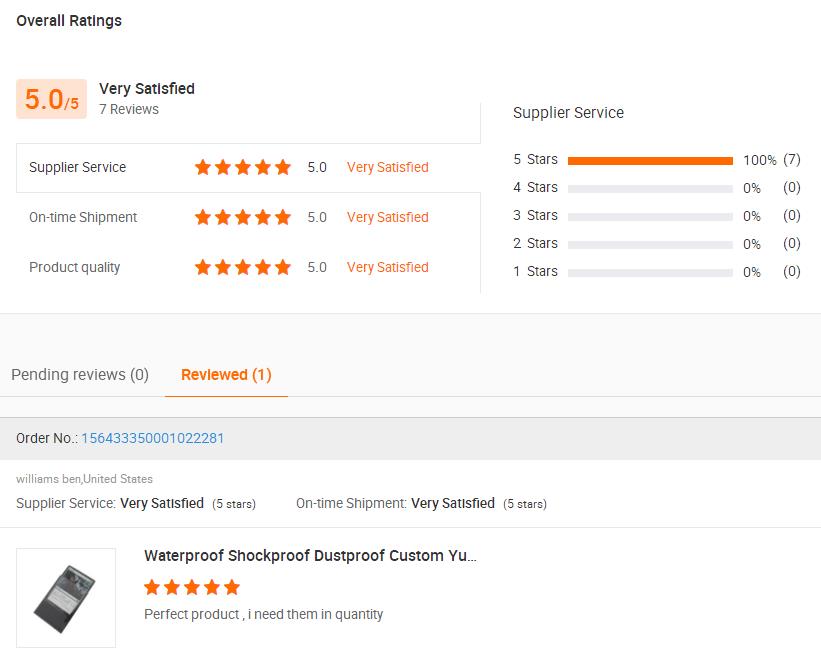Click the Product quality star rating icons
This screenshot has width=821, height=664.
242,267
